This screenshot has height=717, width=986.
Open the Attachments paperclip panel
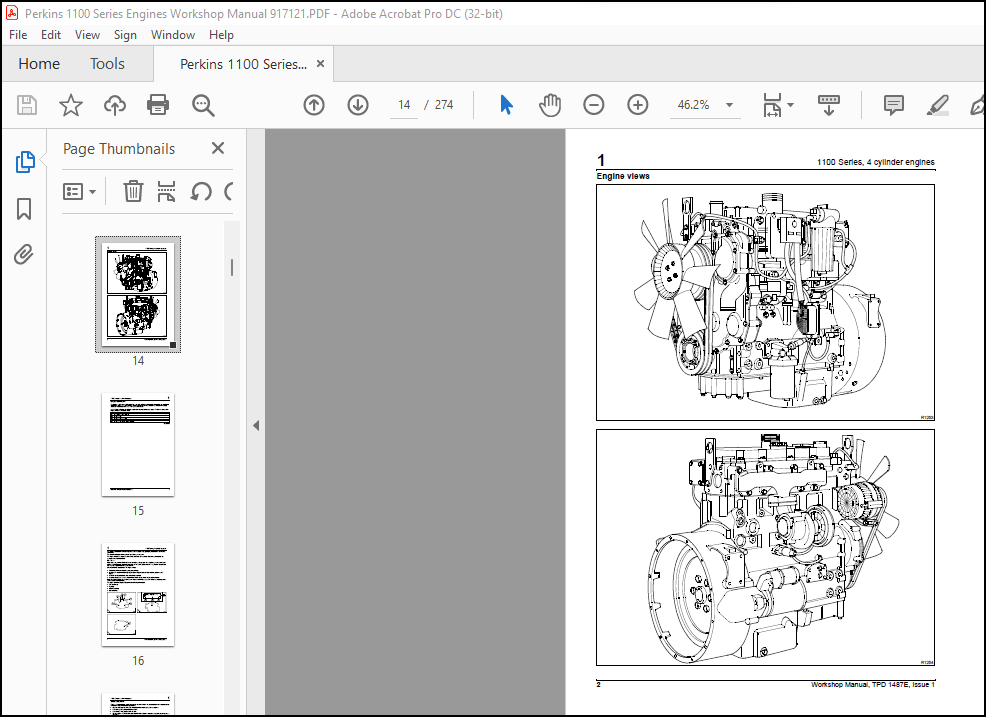tap(24, 255)
